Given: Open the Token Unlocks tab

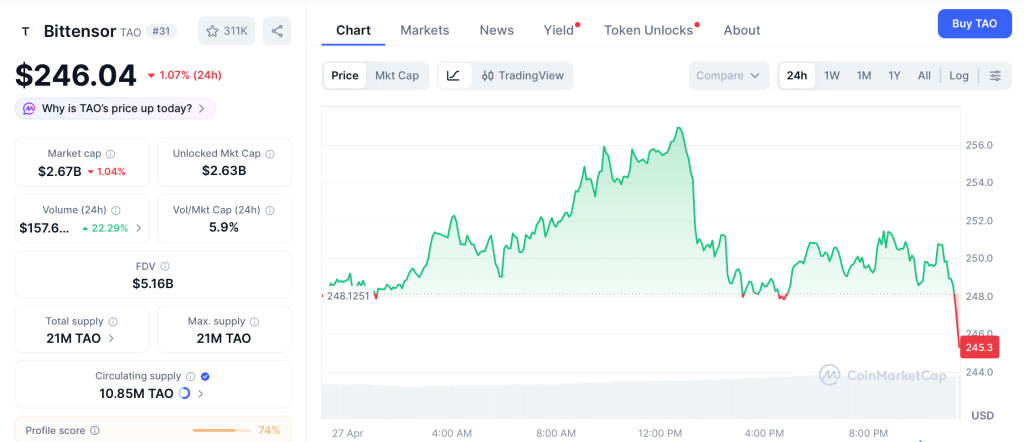Looking at the screenshot, I should click(648, 30).
